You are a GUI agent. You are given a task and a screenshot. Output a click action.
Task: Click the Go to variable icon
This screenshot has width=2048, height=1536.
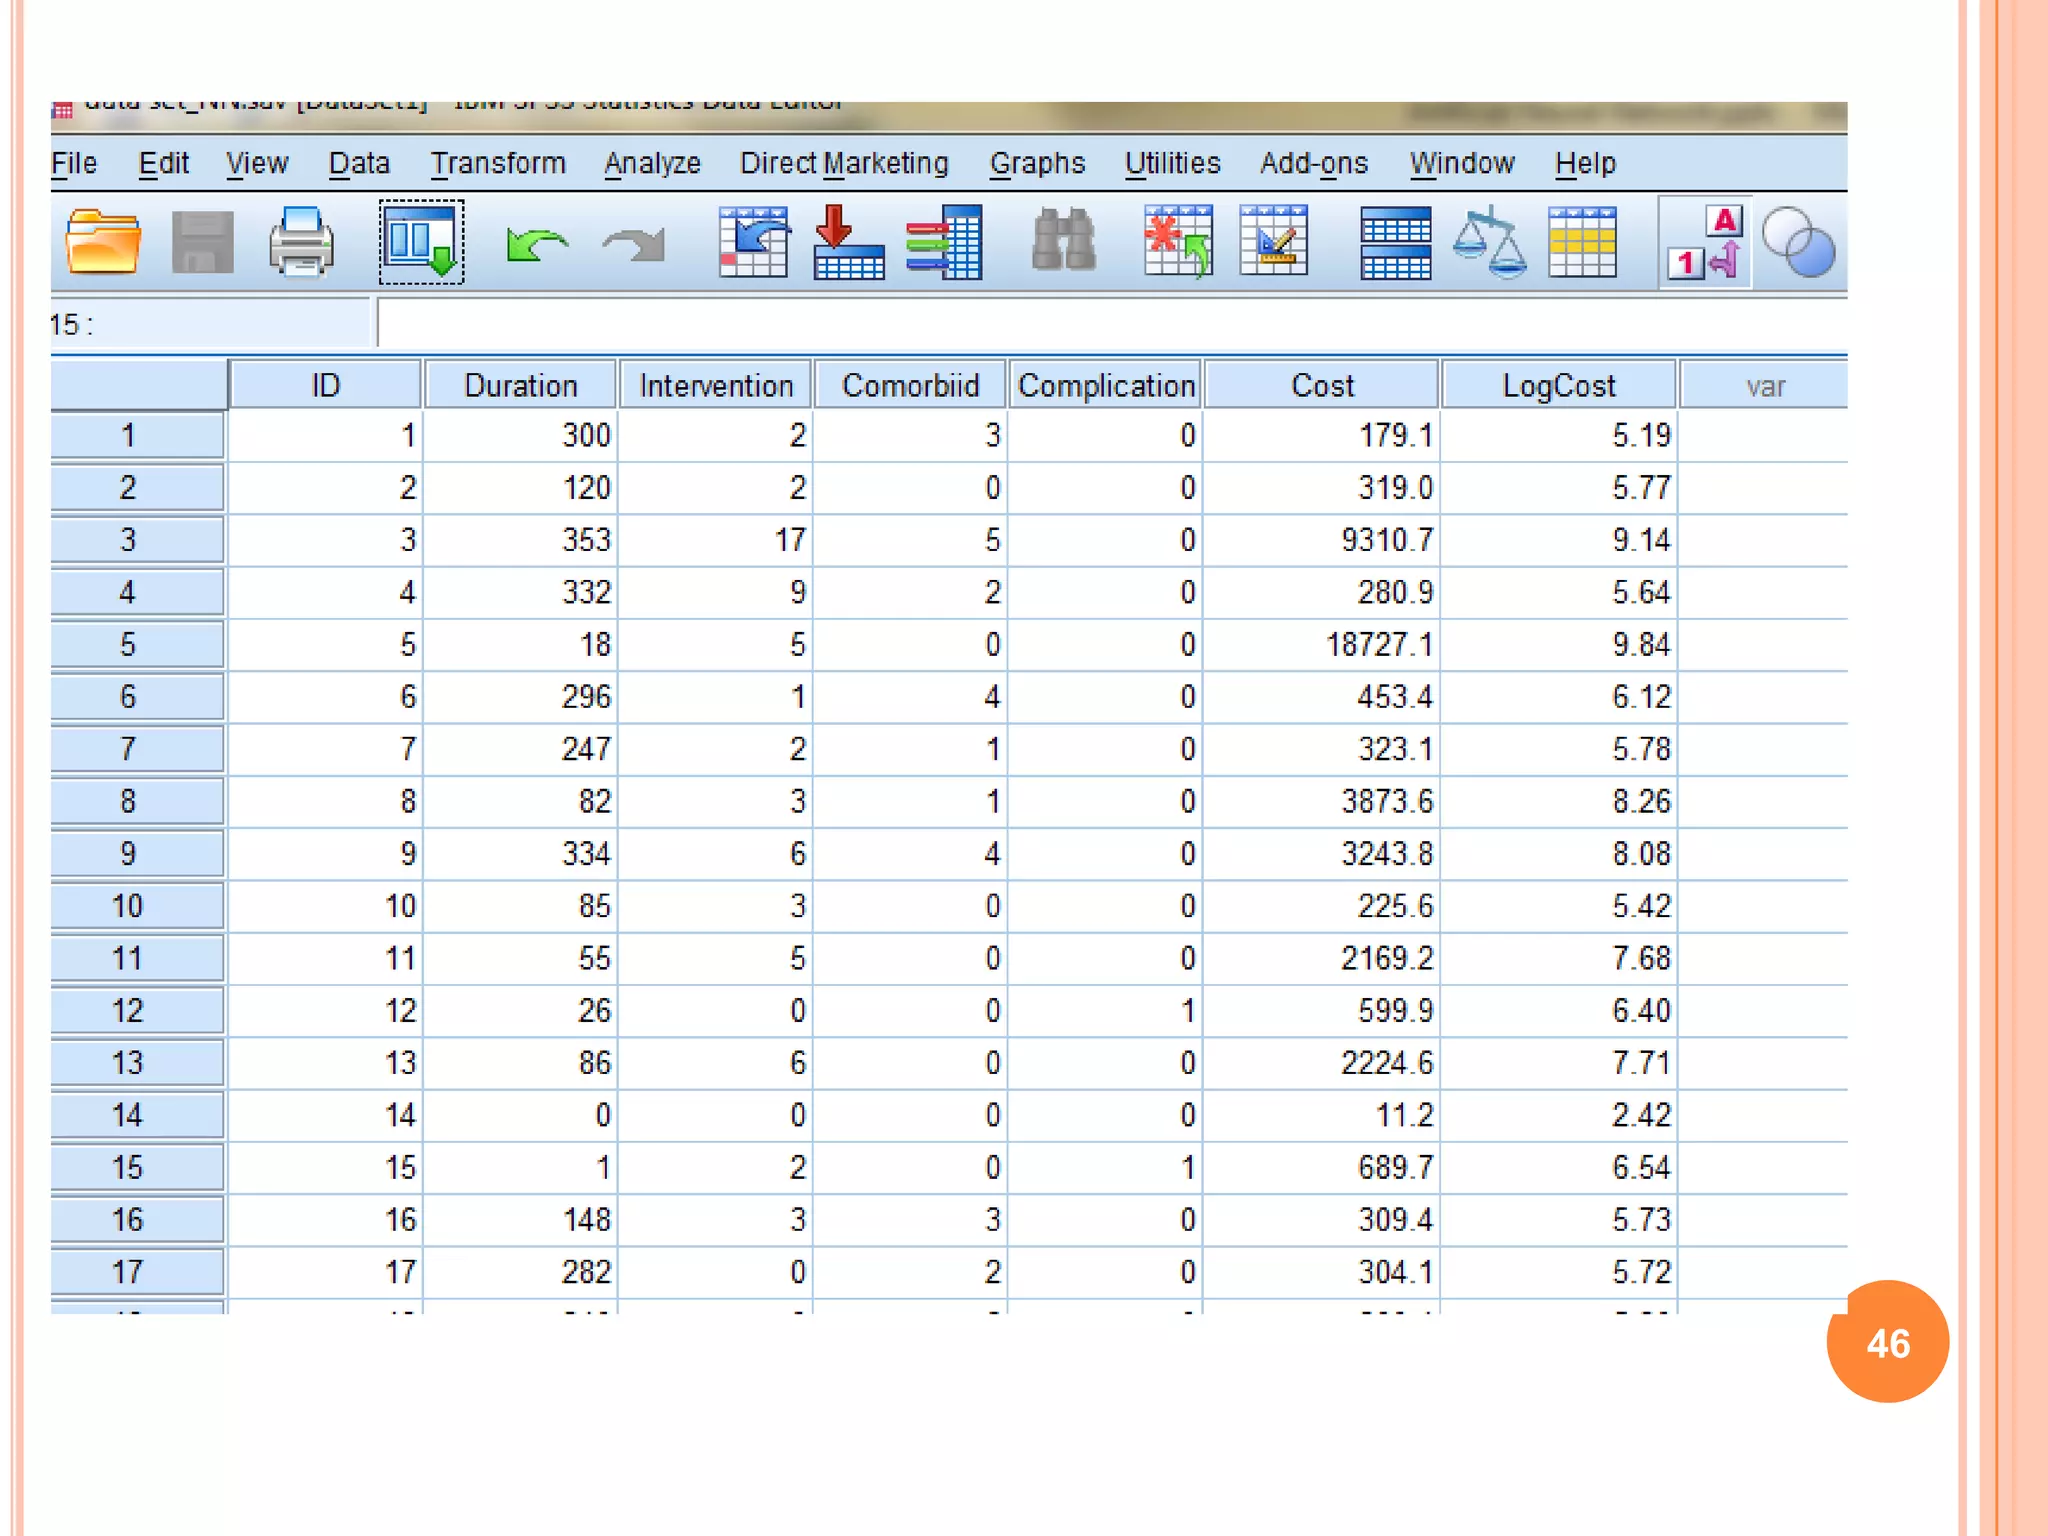coord(848,242)
